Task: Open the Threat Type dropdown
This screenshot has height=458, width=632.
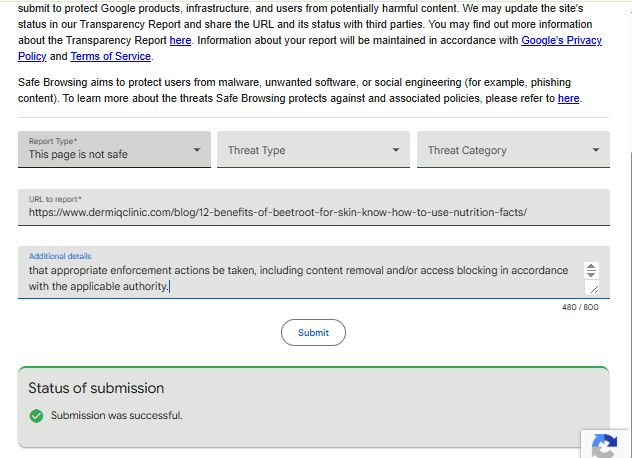Action: click(313, 149)
